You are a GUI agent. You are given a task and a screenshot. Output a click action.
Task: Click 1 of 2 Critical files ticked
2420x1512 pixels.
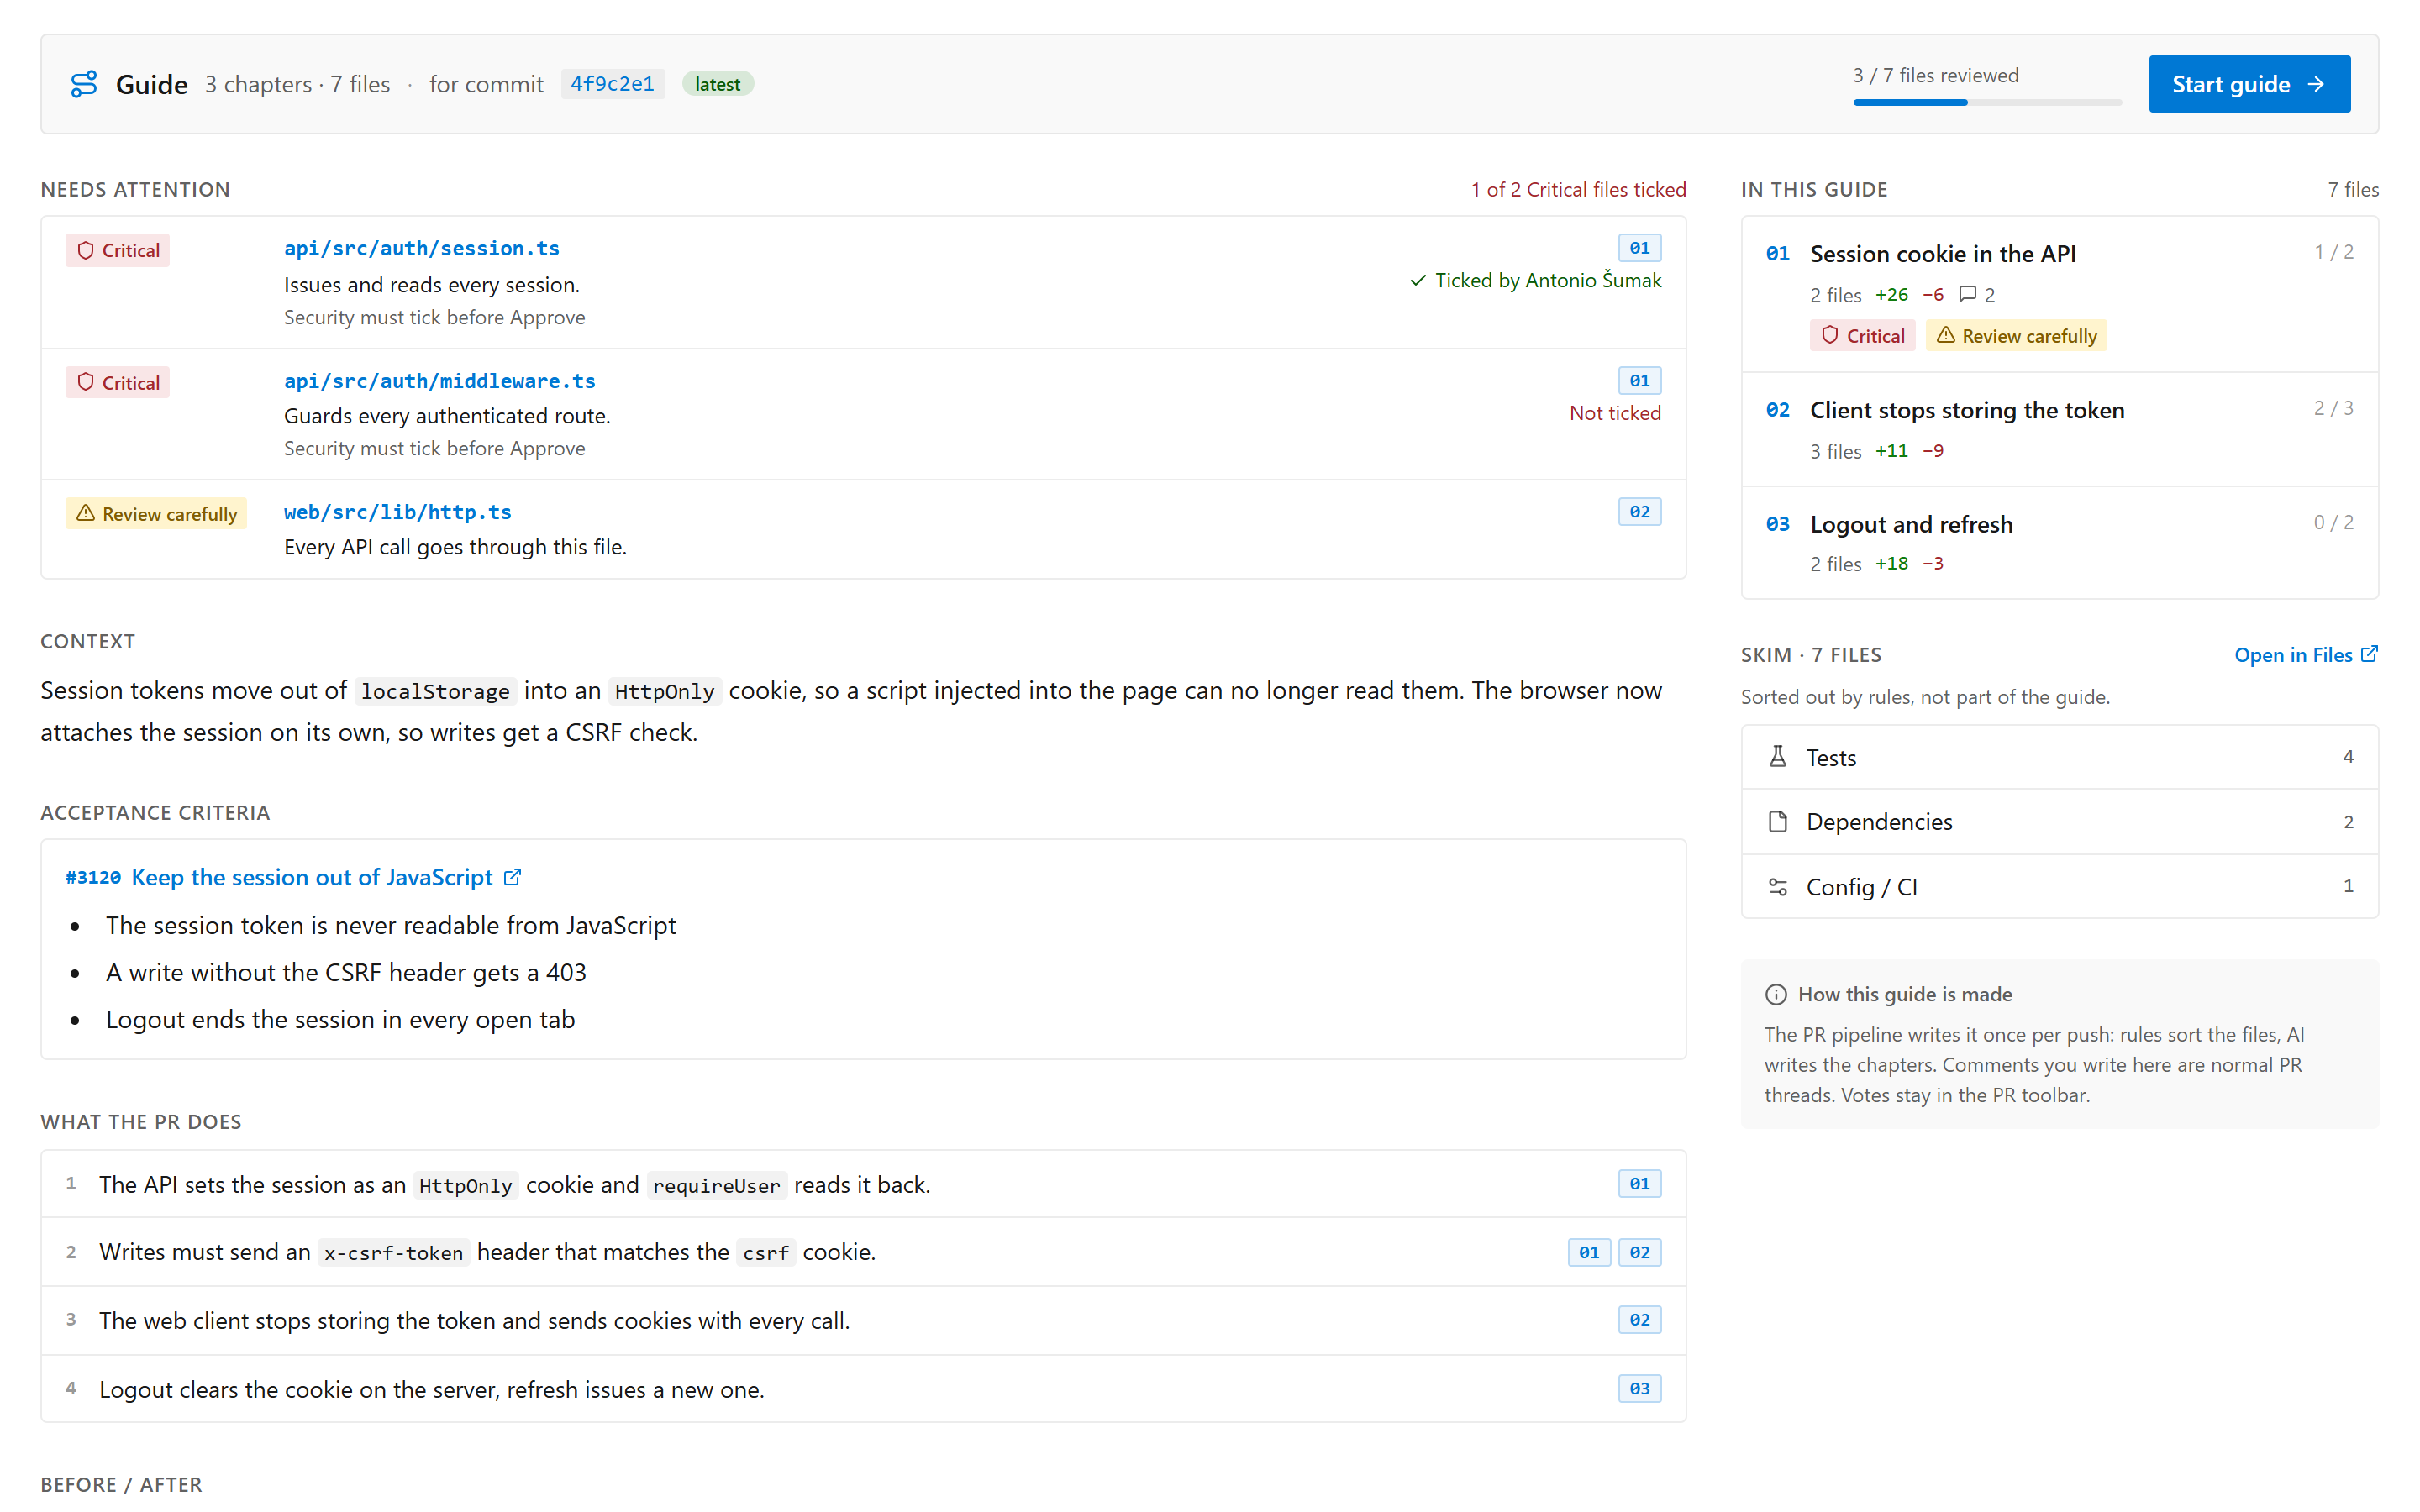click(x=1578, y=189)
